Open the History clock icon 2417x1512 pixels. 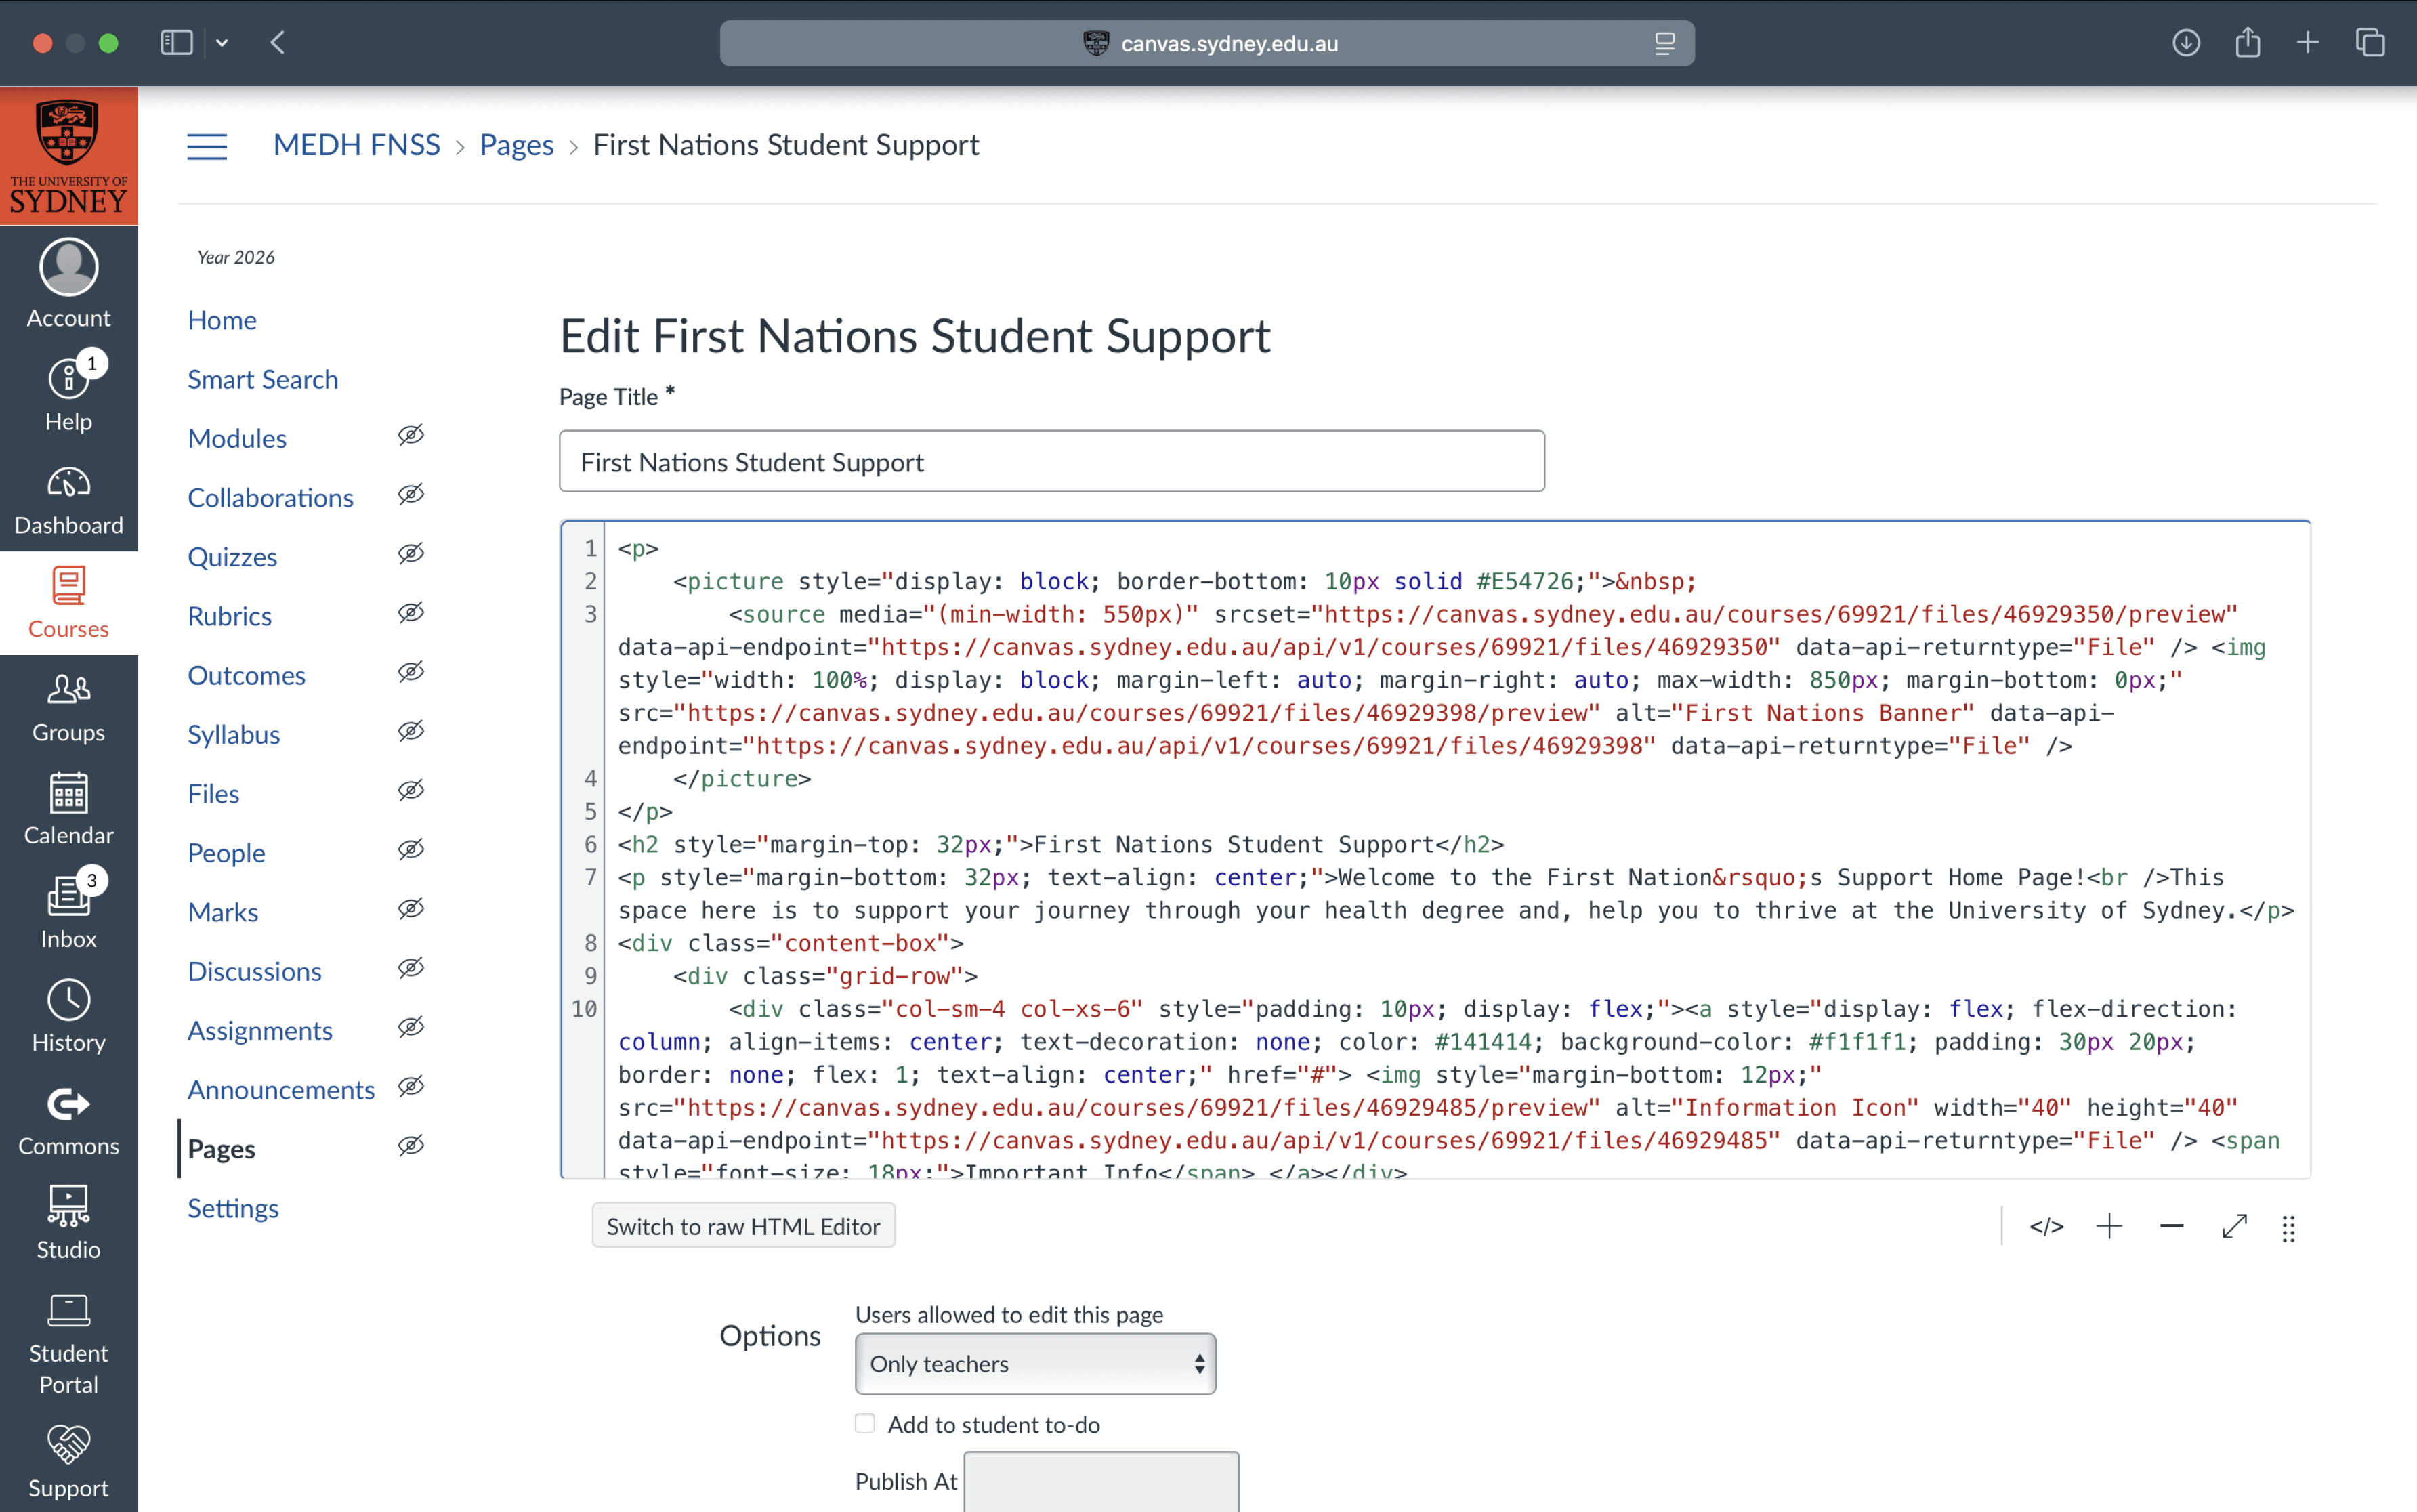pyautogui.click(x=68, y=1000)
